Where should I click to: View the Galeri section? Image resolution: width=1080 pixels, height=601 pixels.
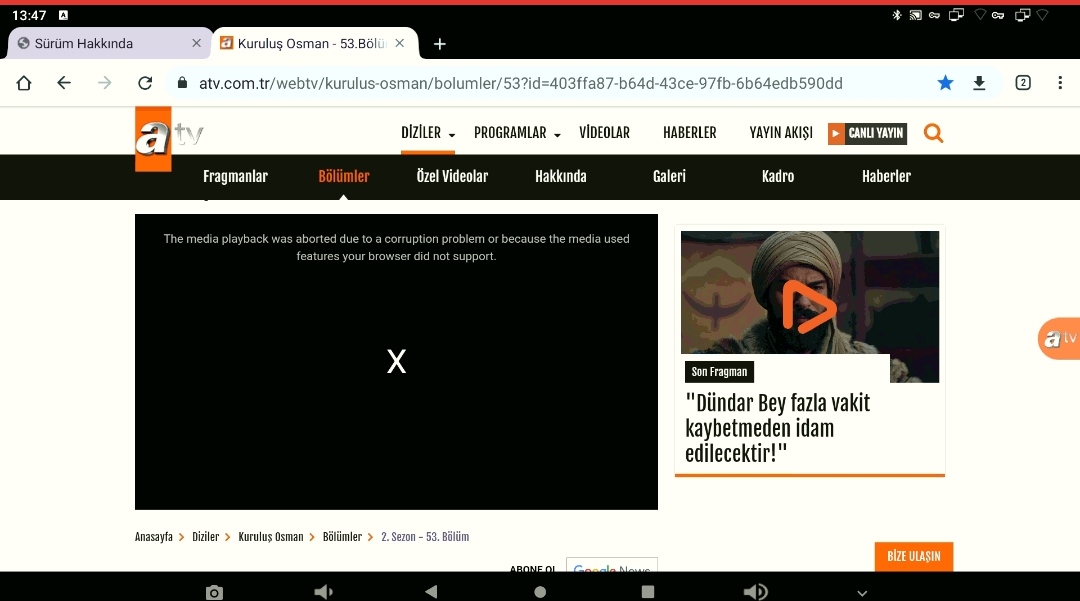[x=669, y=176]
